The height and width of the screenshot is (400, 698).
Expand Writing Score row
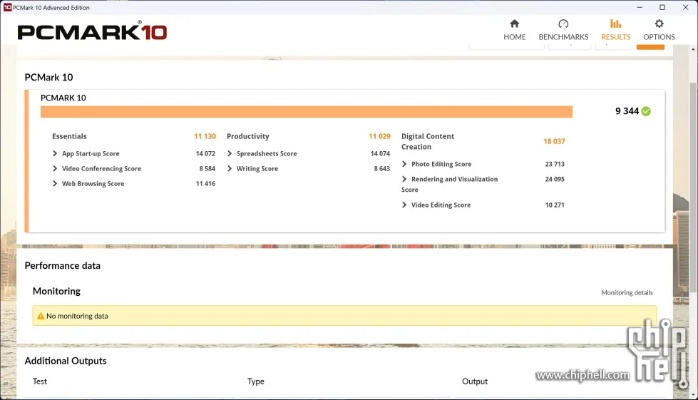point(230,169)
